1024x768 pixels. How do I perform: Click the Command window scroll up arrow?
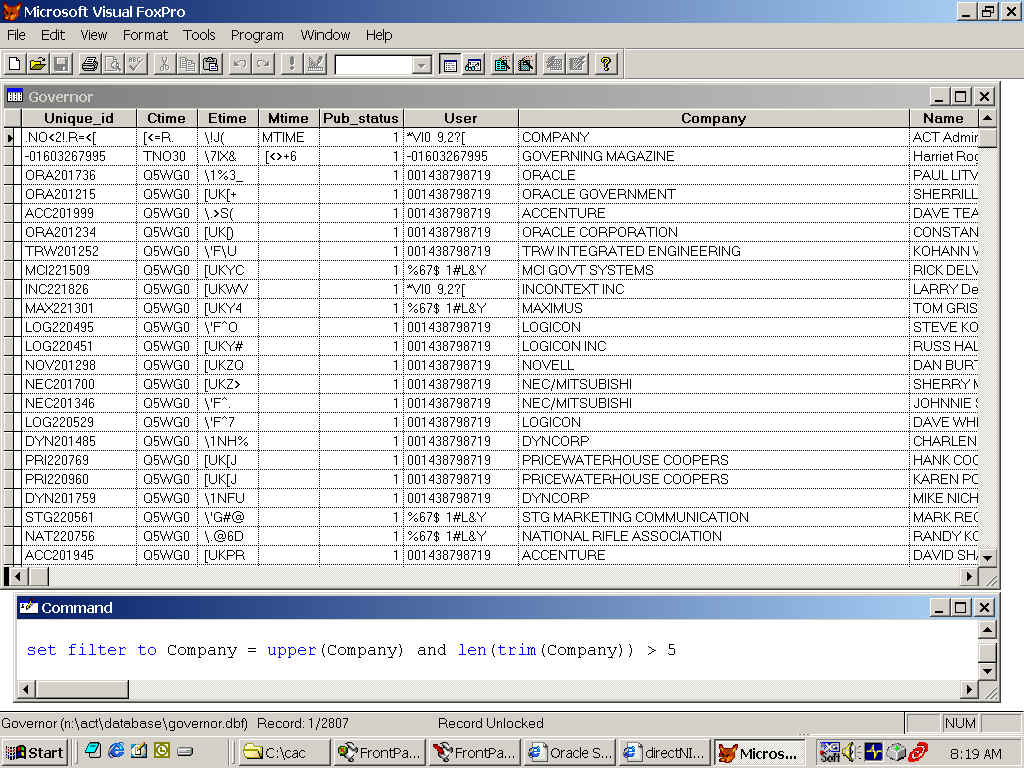click(987, 630)
